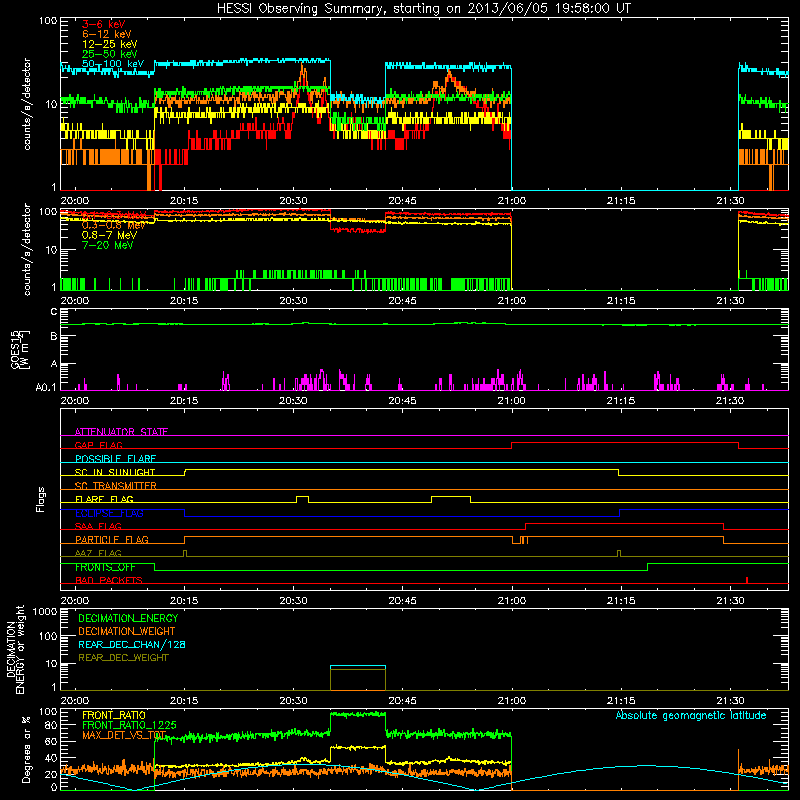Click 20:30 tick label under MeV plot
The height and width of the screenshot is (800, 800).
click(x=293, y=301)
